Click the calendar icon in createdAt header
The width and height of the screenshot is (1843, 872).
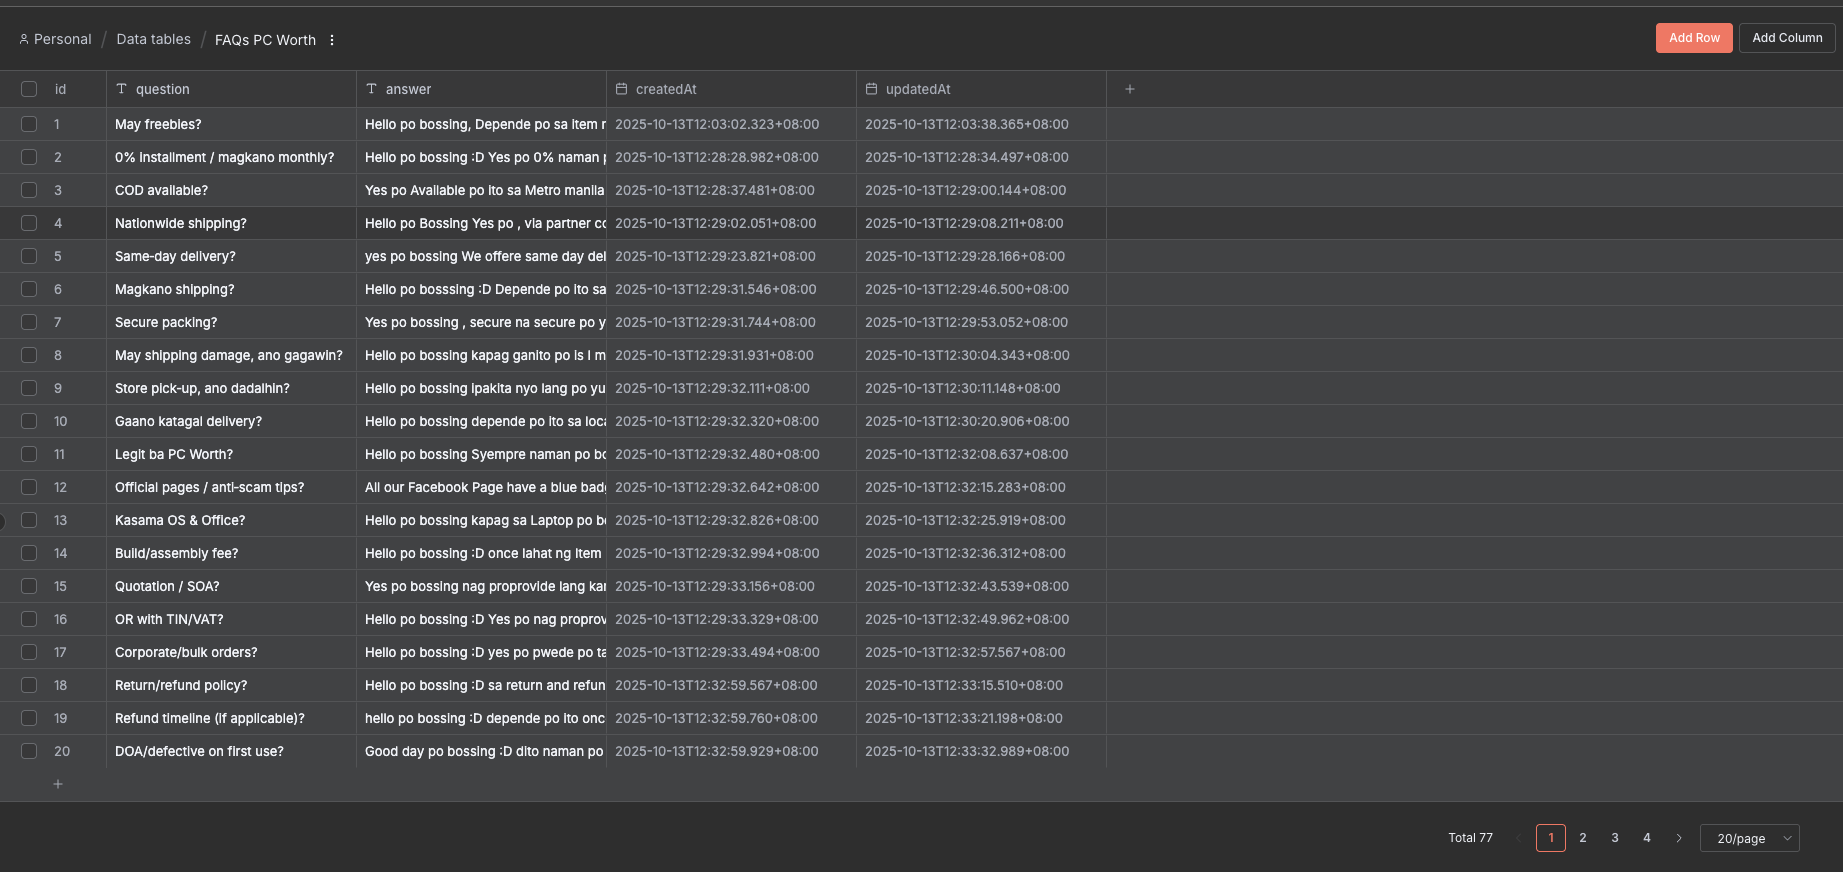point(622,89)
